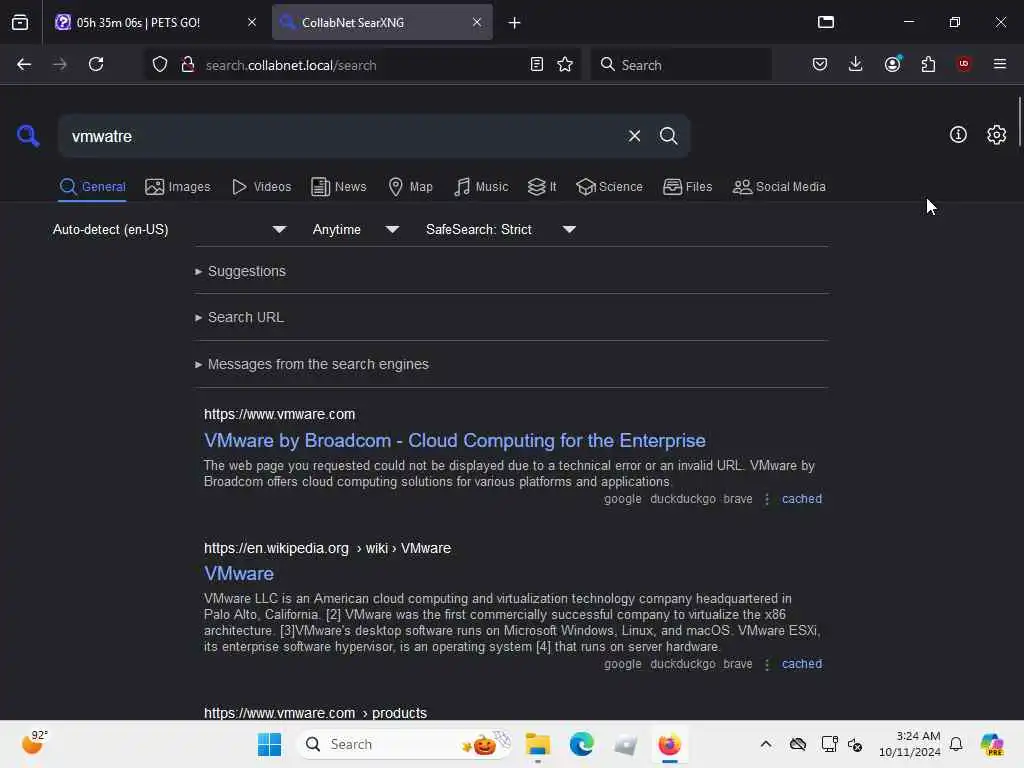Click vmware.com products result URL
The width and height of the screenshot is (1024, 768).
(x=315, y=713)
